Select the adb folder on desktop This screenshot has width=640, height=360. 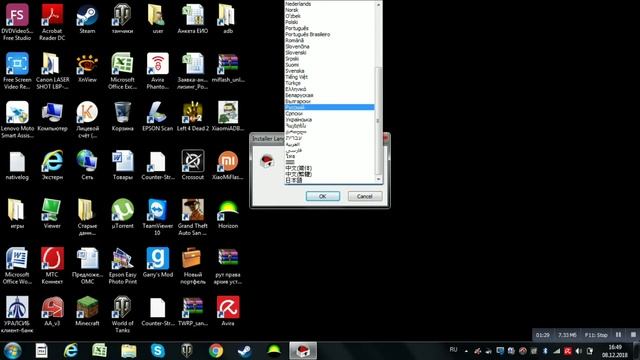click(x=228, y=19)
